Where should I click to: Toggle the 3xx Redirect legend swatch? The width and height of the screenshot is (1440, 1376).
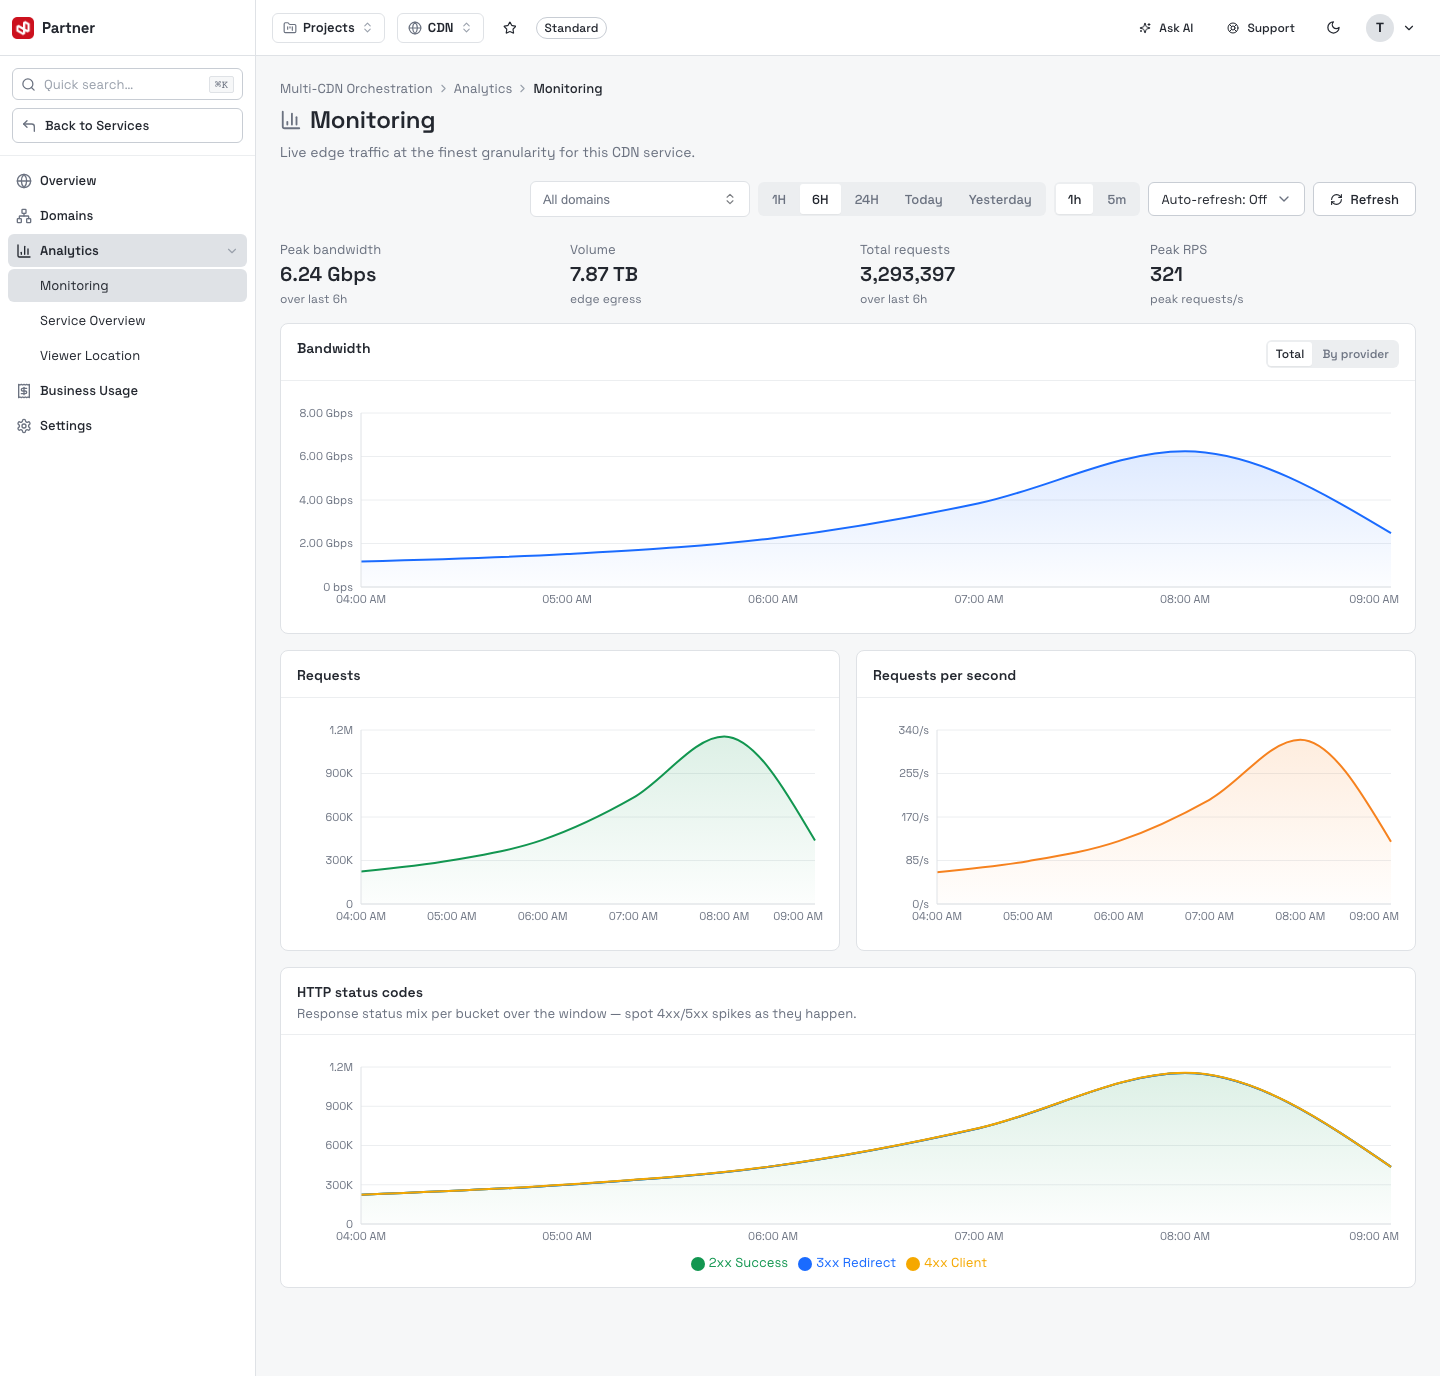click(x=805, y=1264)
